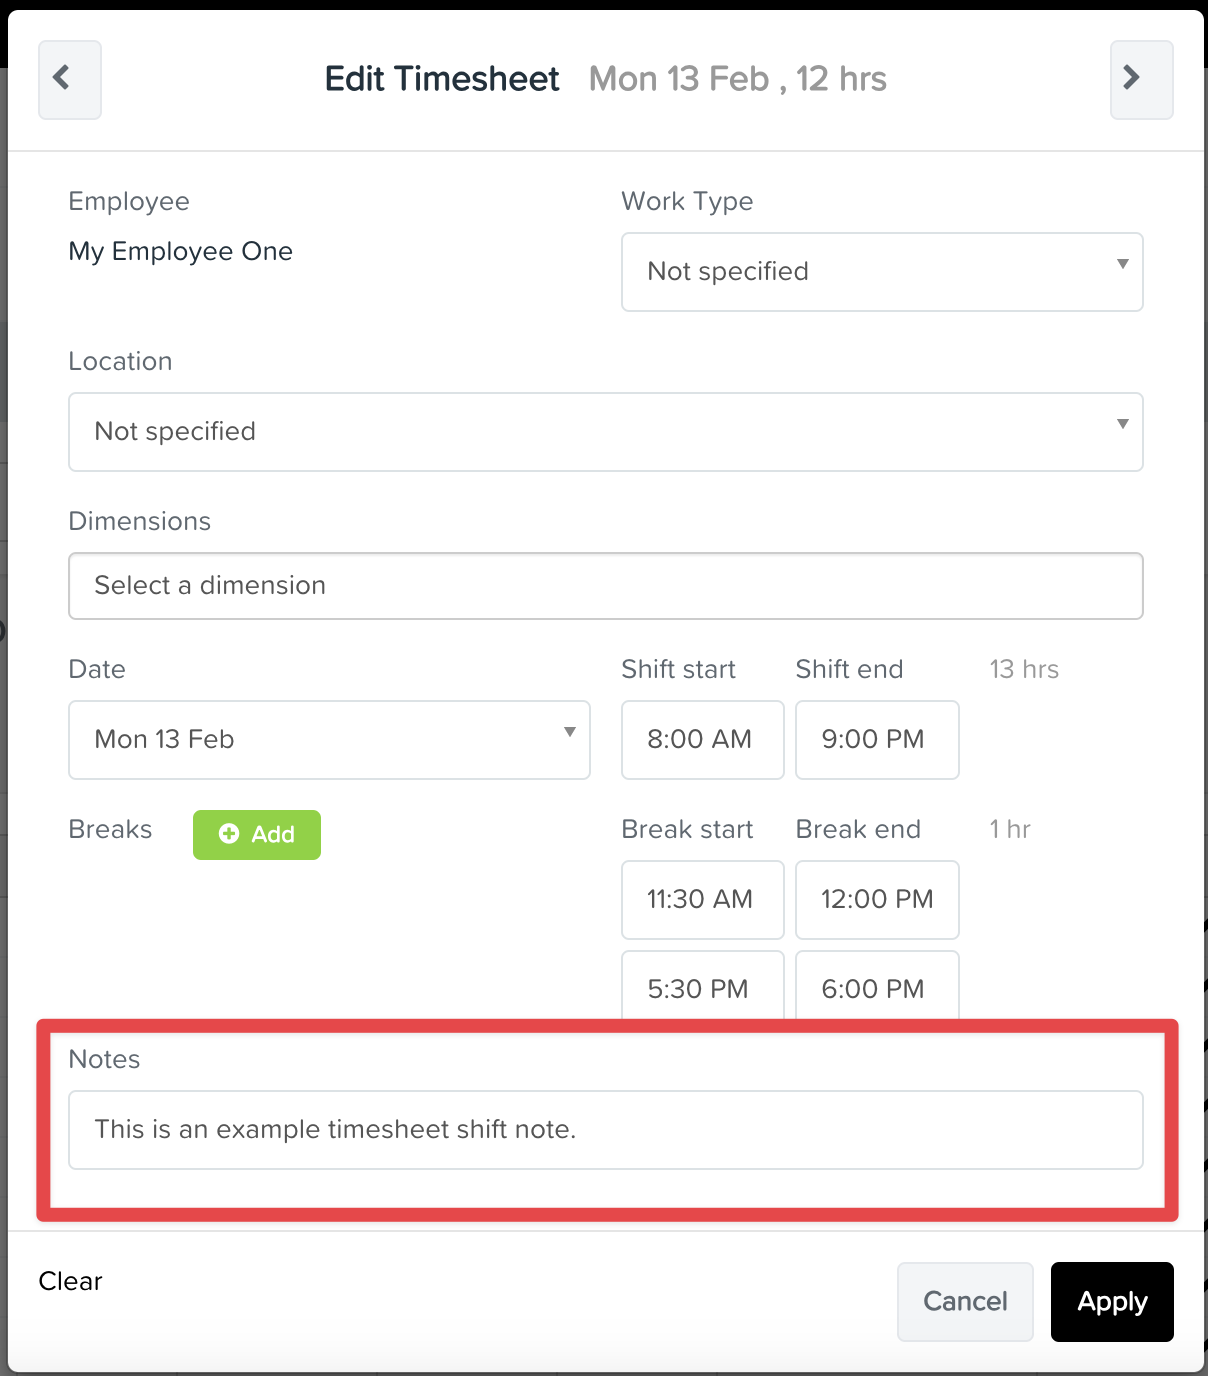Navigate to the next timesheet with the right arrow
Screen dimensions: 1208x1376
coord(1140,79)
